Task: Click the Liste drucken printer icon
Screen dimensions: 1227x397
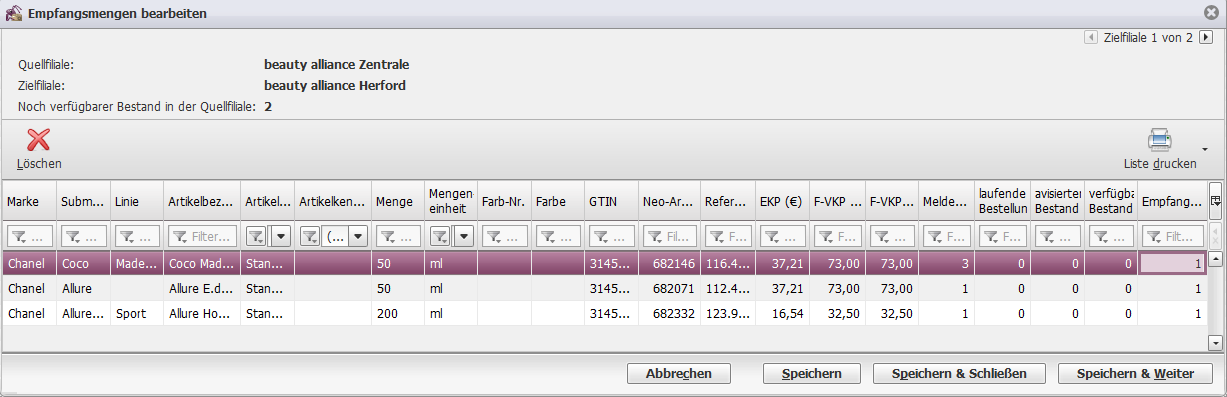Action: pyautogui.click(x=1159, y=140)
